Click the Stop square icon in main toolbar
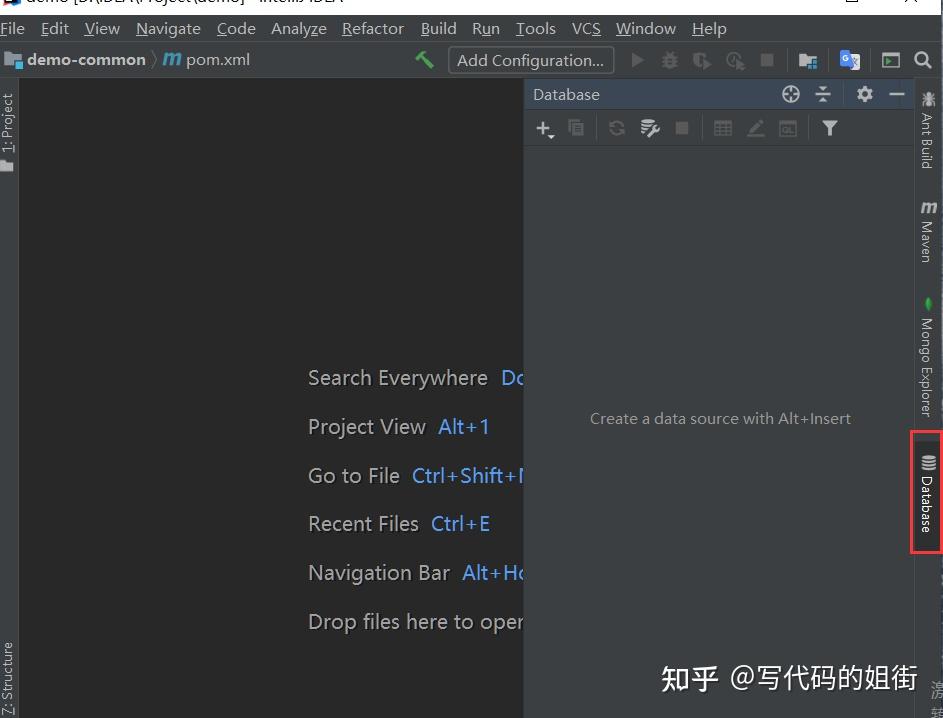943x718 pixels. point(767,60)
